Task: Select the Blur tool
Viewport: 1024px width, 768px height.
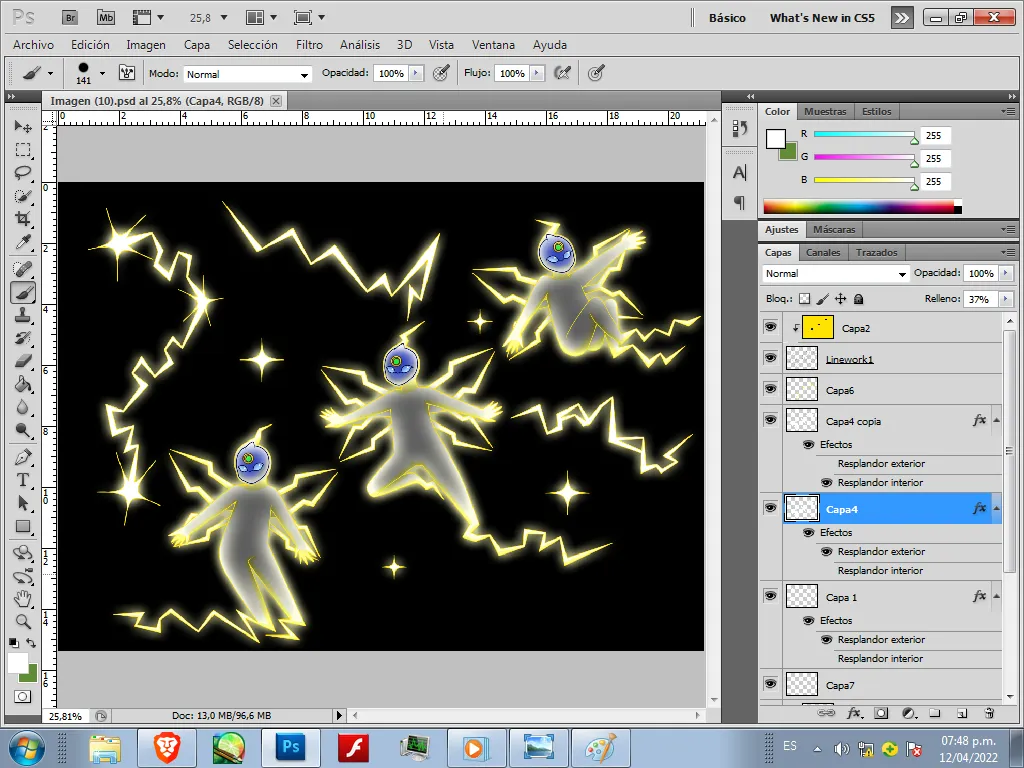Action: pyautogui.click(x=23, y=407)
